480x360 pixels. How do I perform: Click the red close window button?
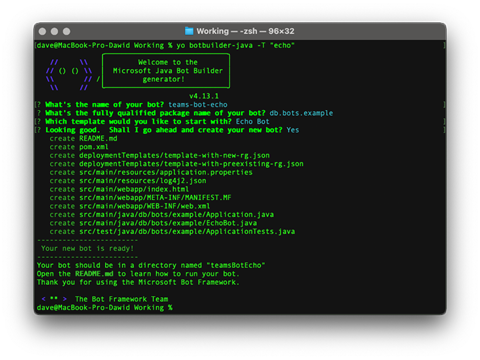tap(42, 31)
